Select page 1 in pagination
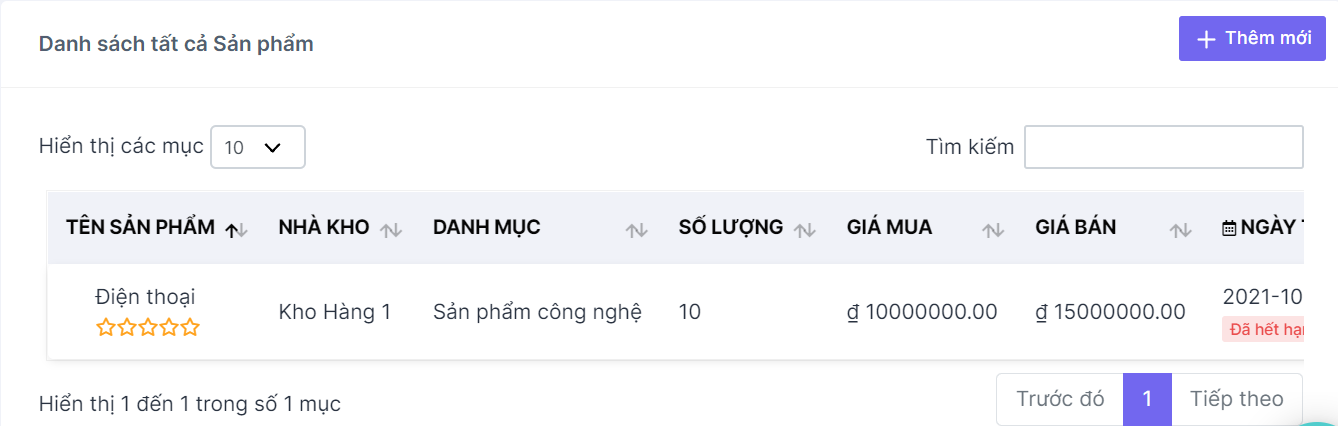The image size is (1338, 426). (x=1147, y=399)
